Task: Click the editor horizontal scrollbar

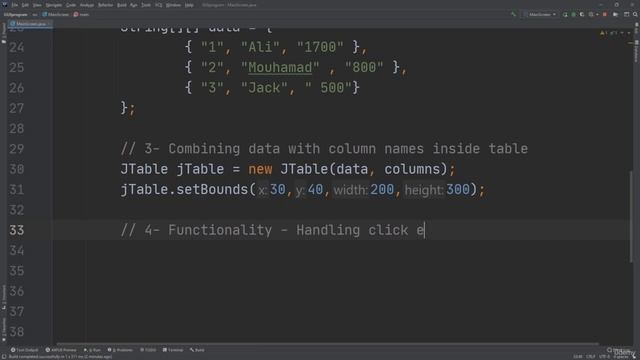Action: 327,344
